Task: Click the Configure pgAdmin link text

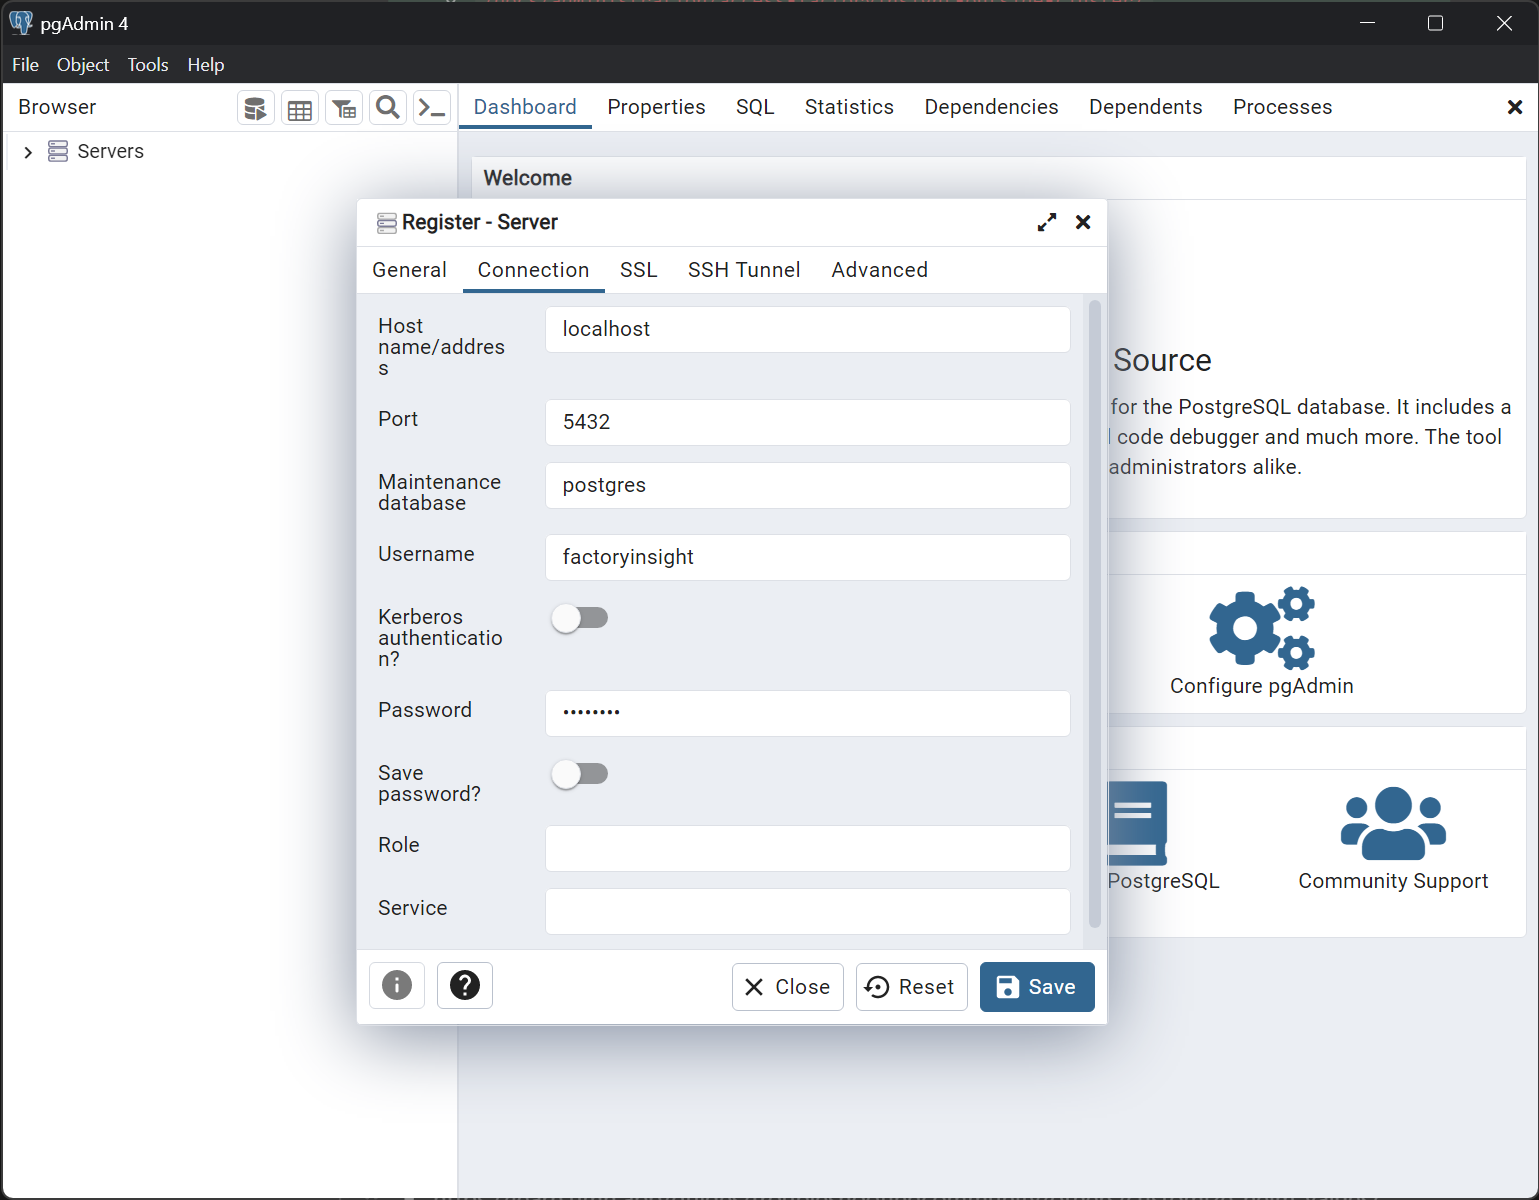Action: [1262, 686]
